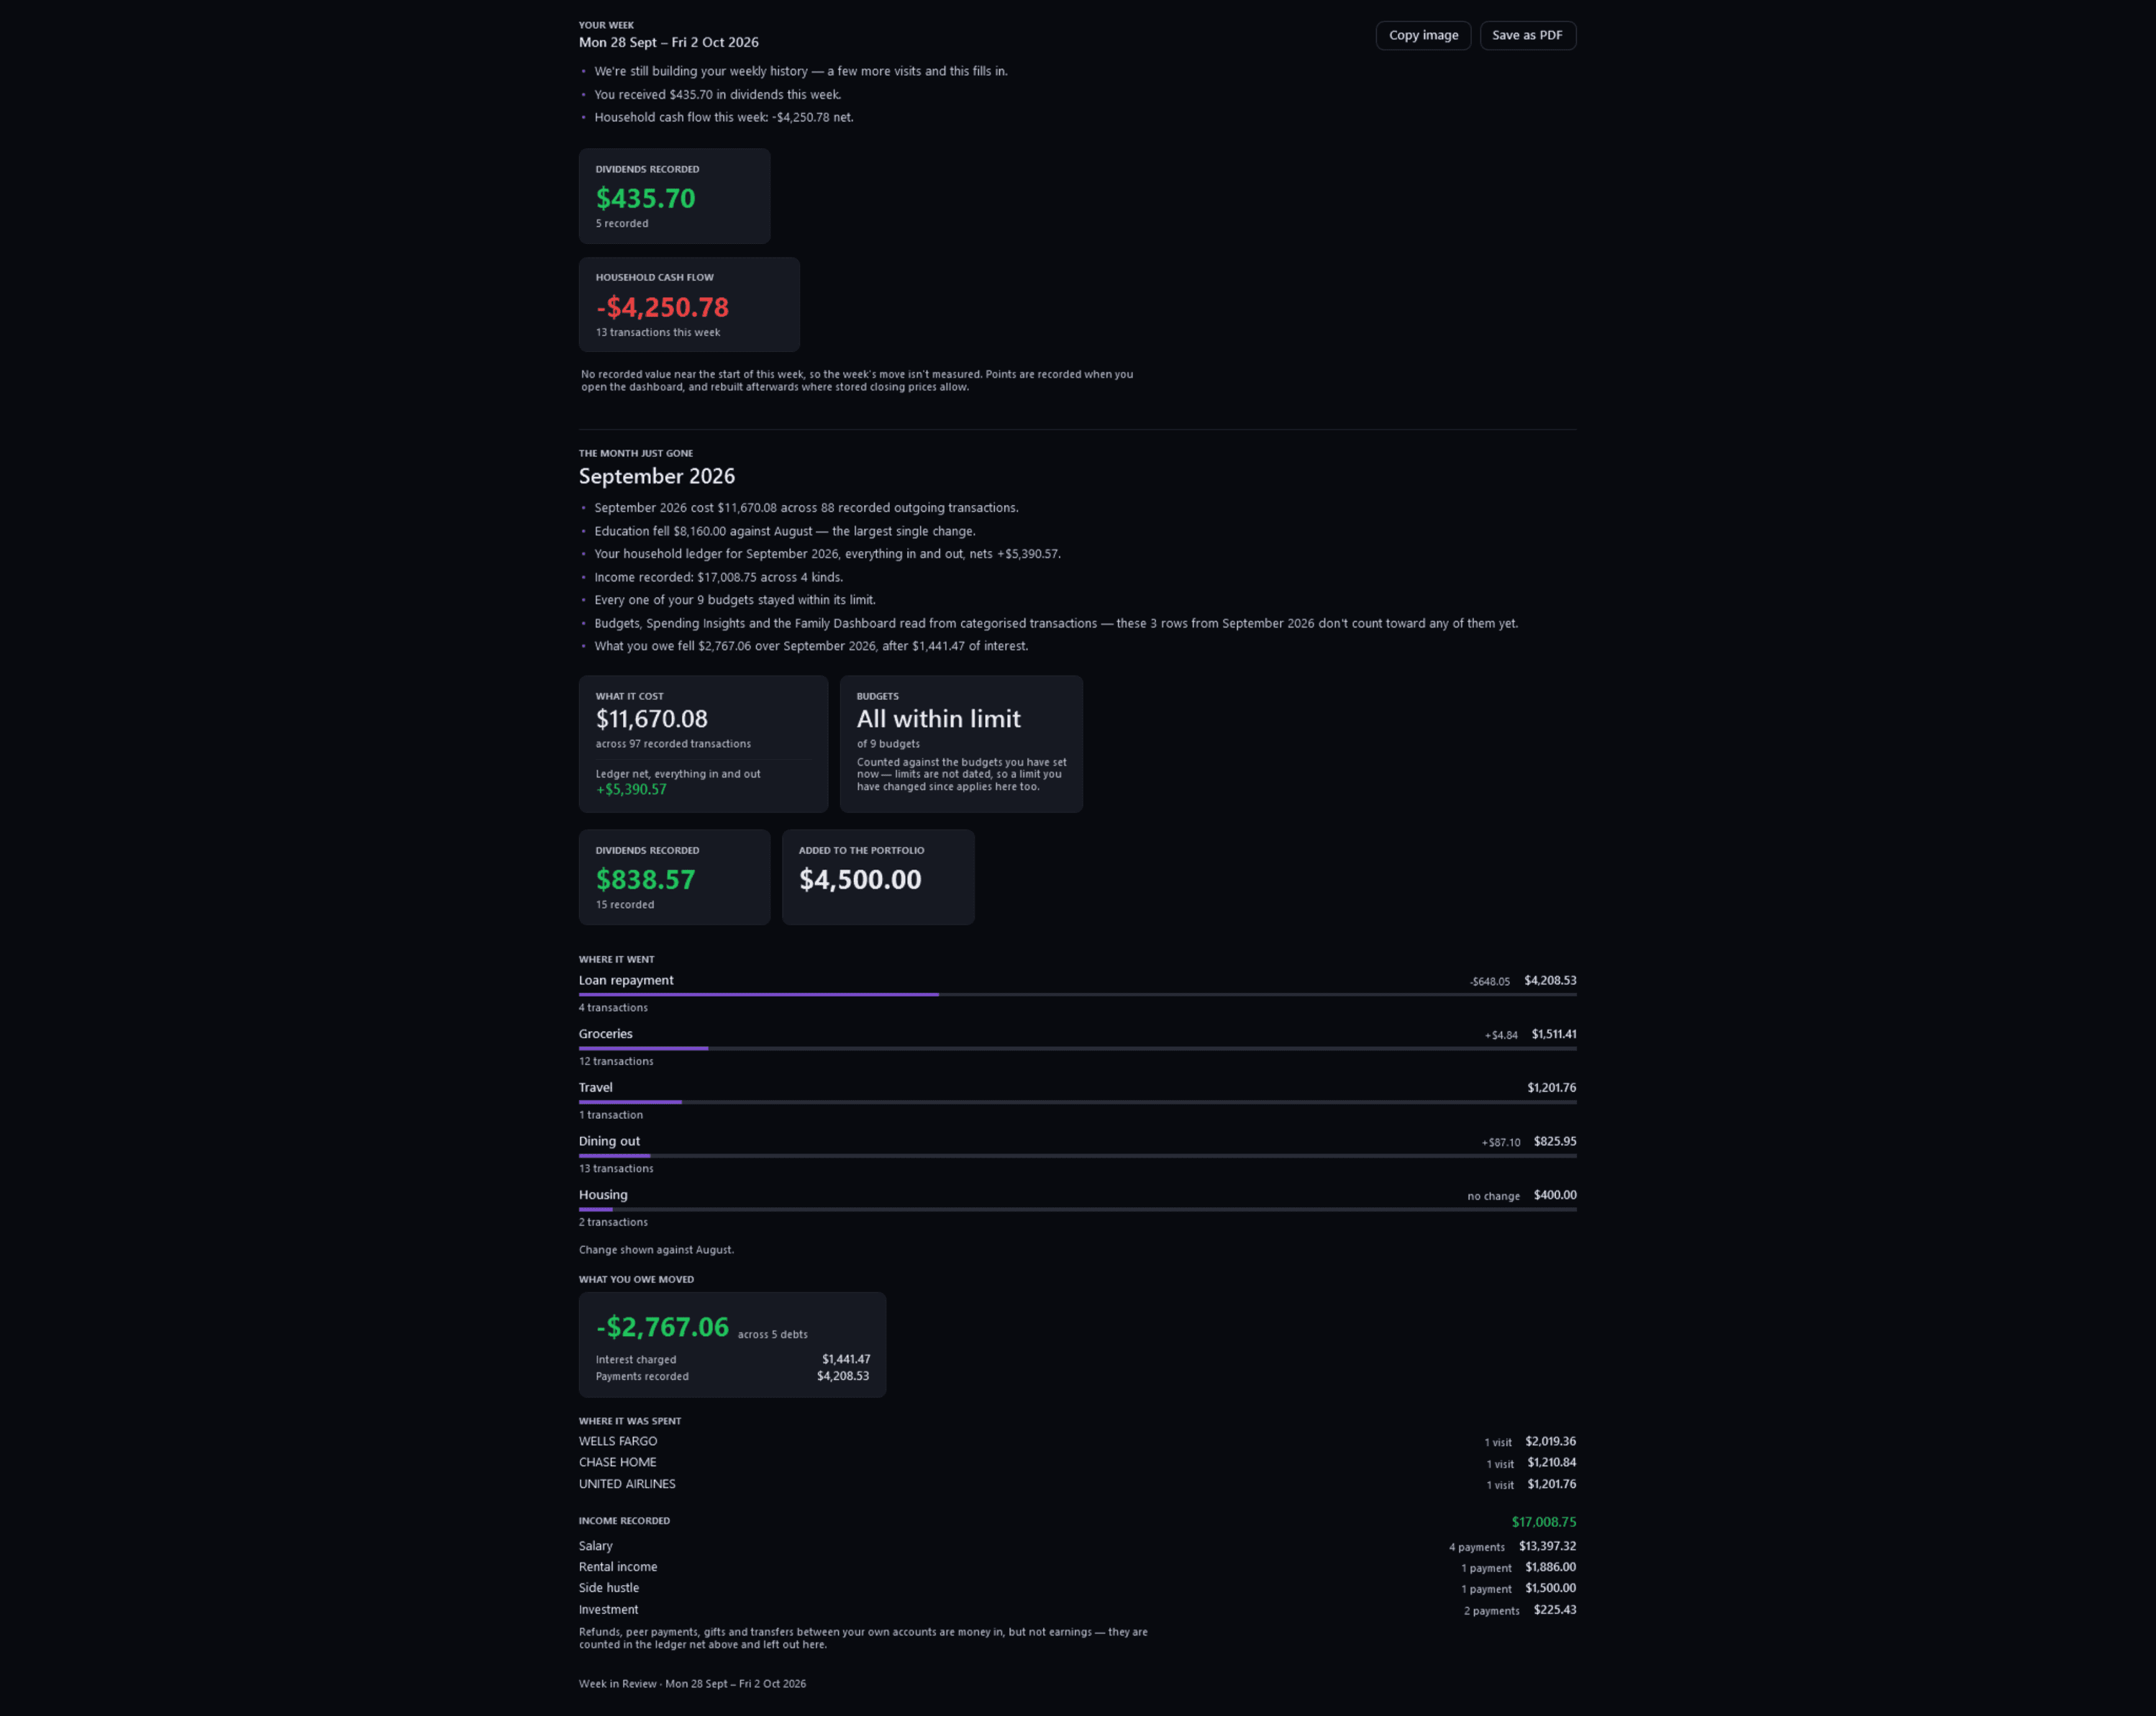Viewport: 2156px width, 1716px height.
Task: Click the Dining out category label
Action: (x=609, y=1141)
